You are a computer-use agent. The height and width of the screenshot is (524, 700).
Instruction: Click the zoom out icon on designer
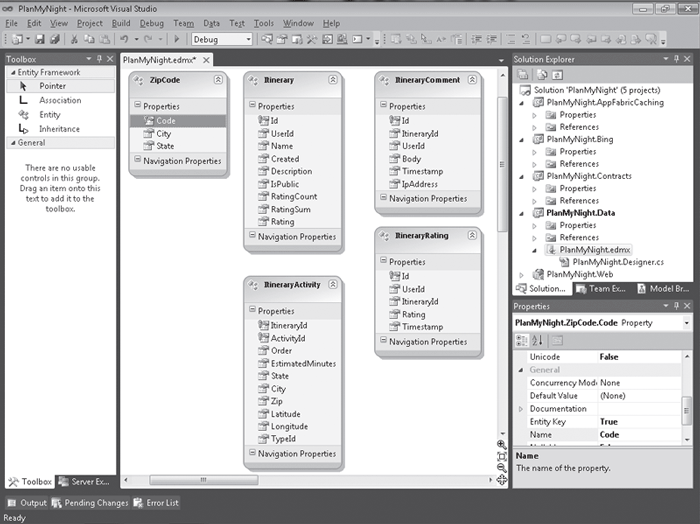click(502, 468)
